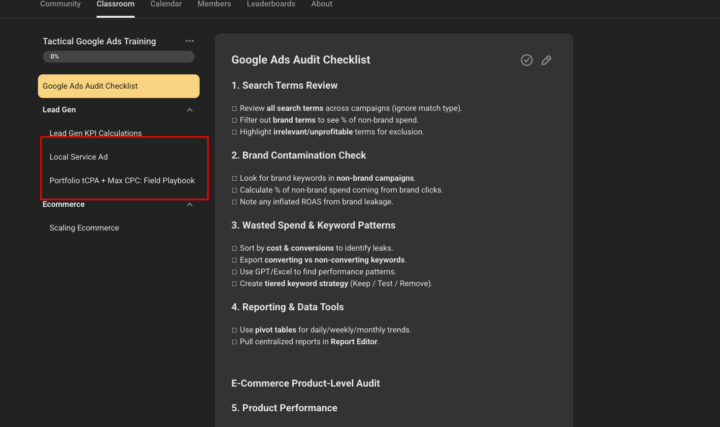720x427 pixels.
Task: Mark lesson complete with the checkmark icon
Action: (x=527, y=60)
